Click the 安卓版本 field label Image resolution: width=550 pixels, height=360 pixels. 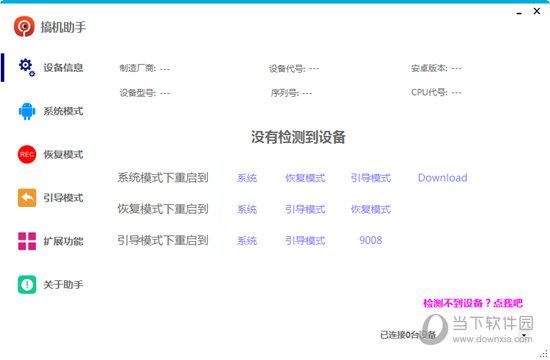pyautogui.click(x=429, y=68)
